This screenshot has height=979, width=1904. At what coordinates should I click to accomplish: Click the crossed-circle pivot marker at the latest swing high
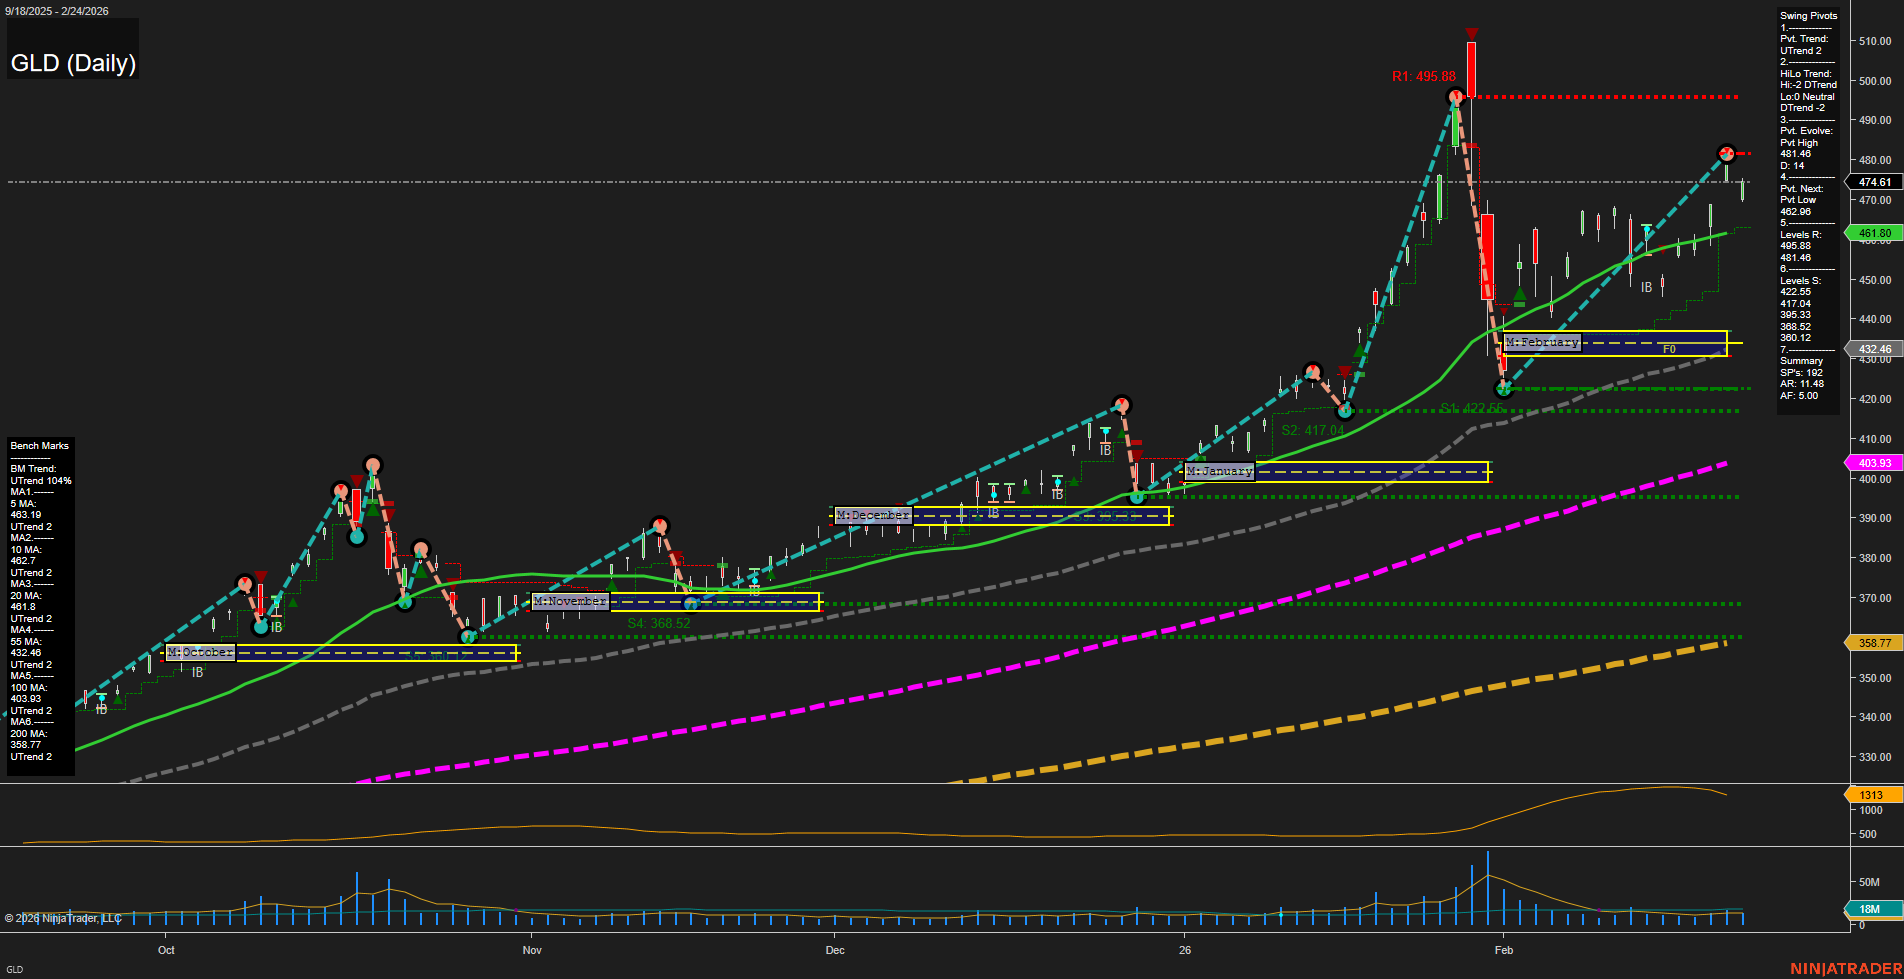tap(1727, 153)
